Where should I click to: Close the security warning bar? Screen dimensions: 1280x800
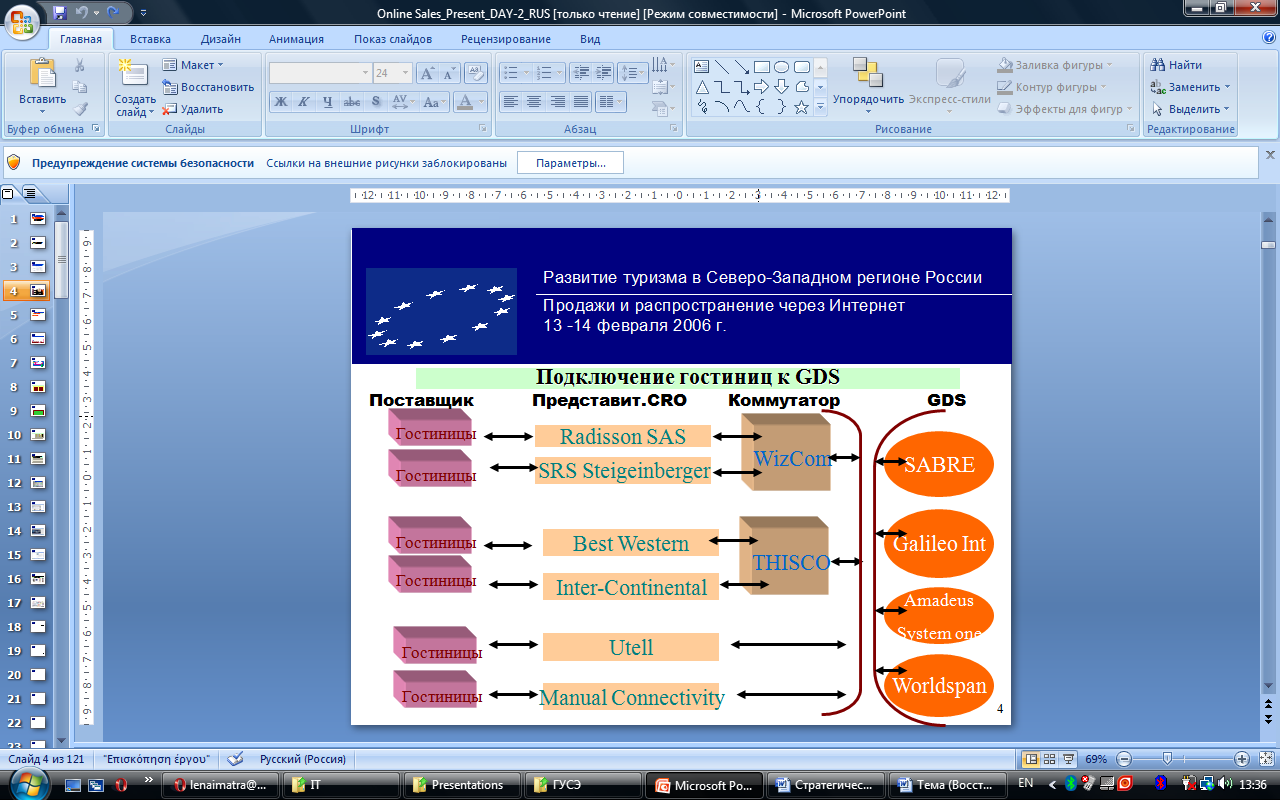pos(1270,155)
